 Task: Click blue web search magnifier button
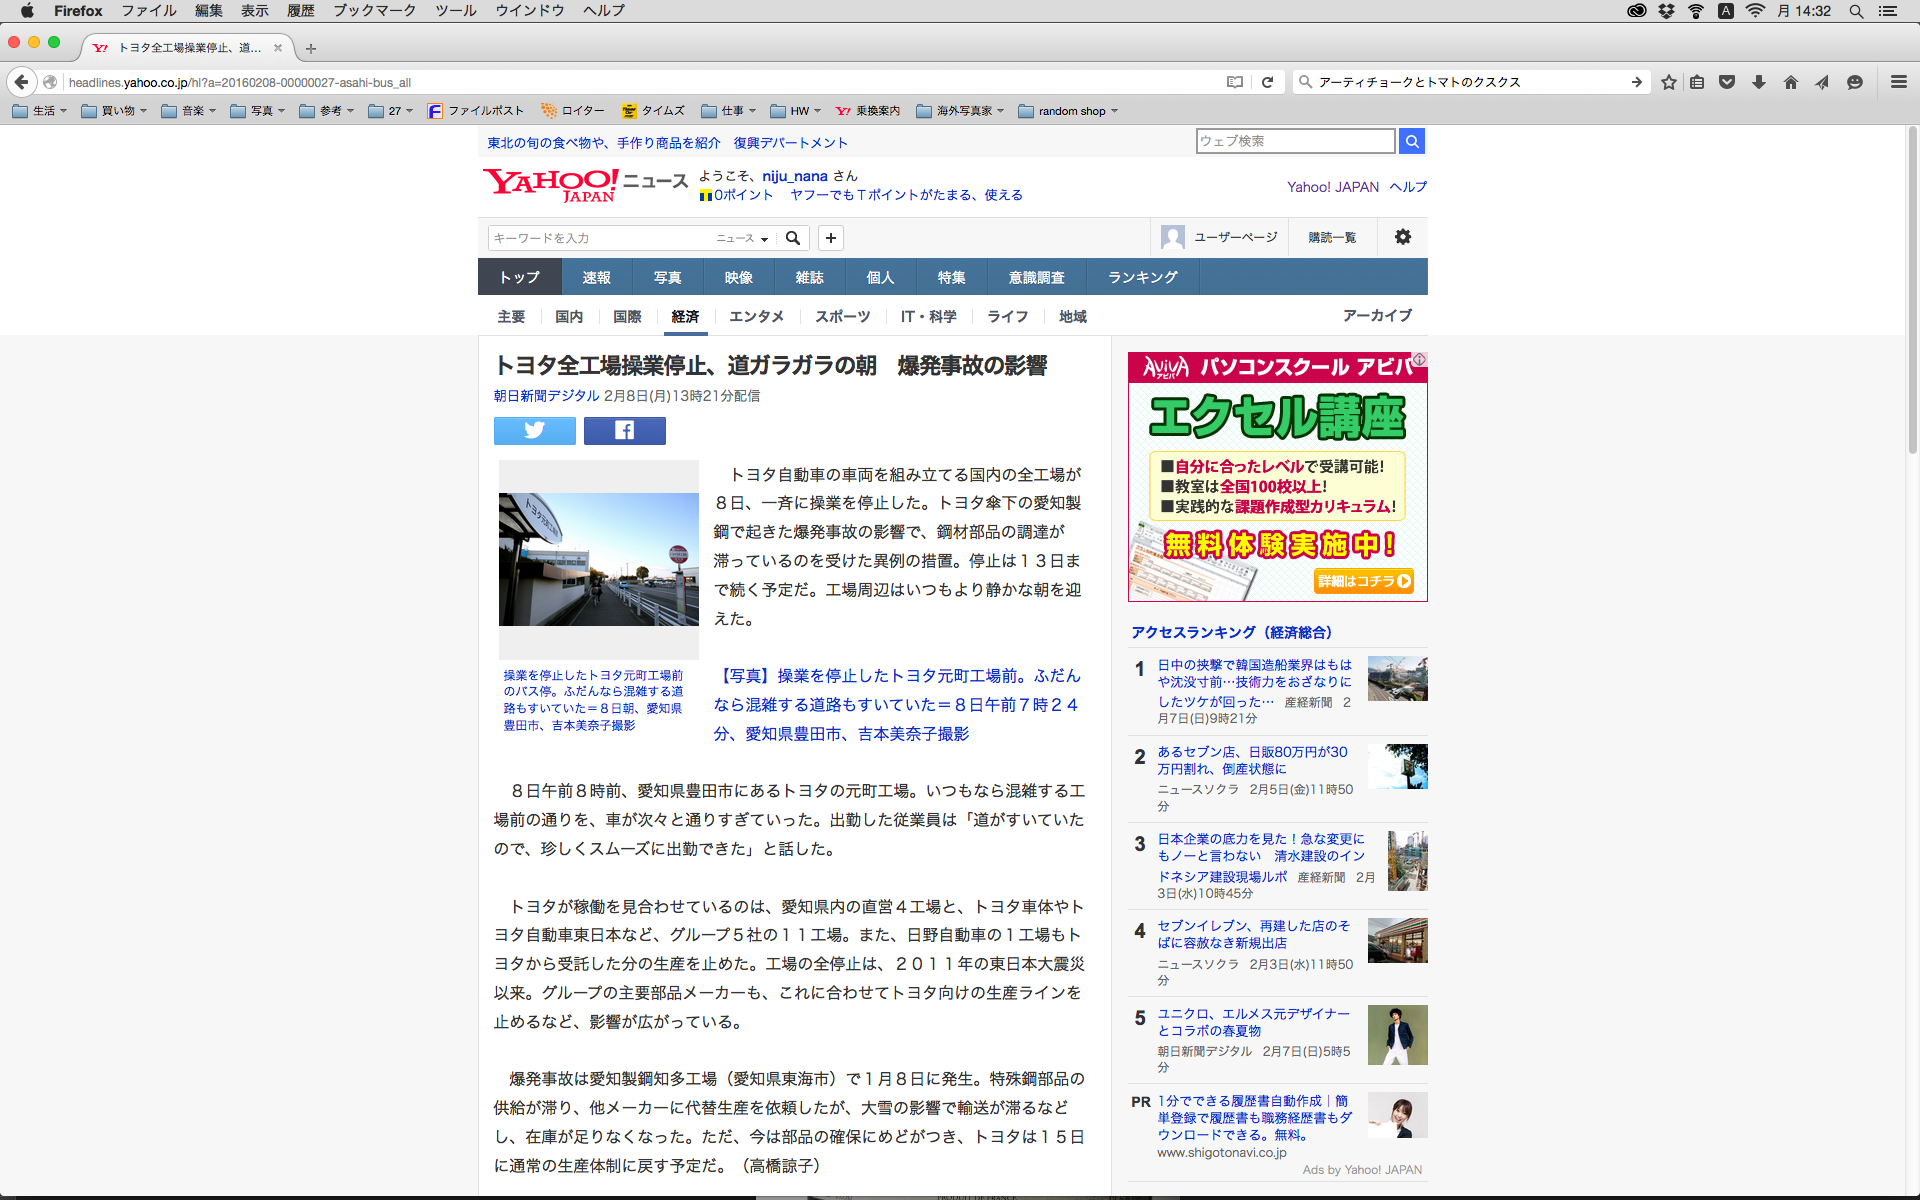coord(1411,141)
